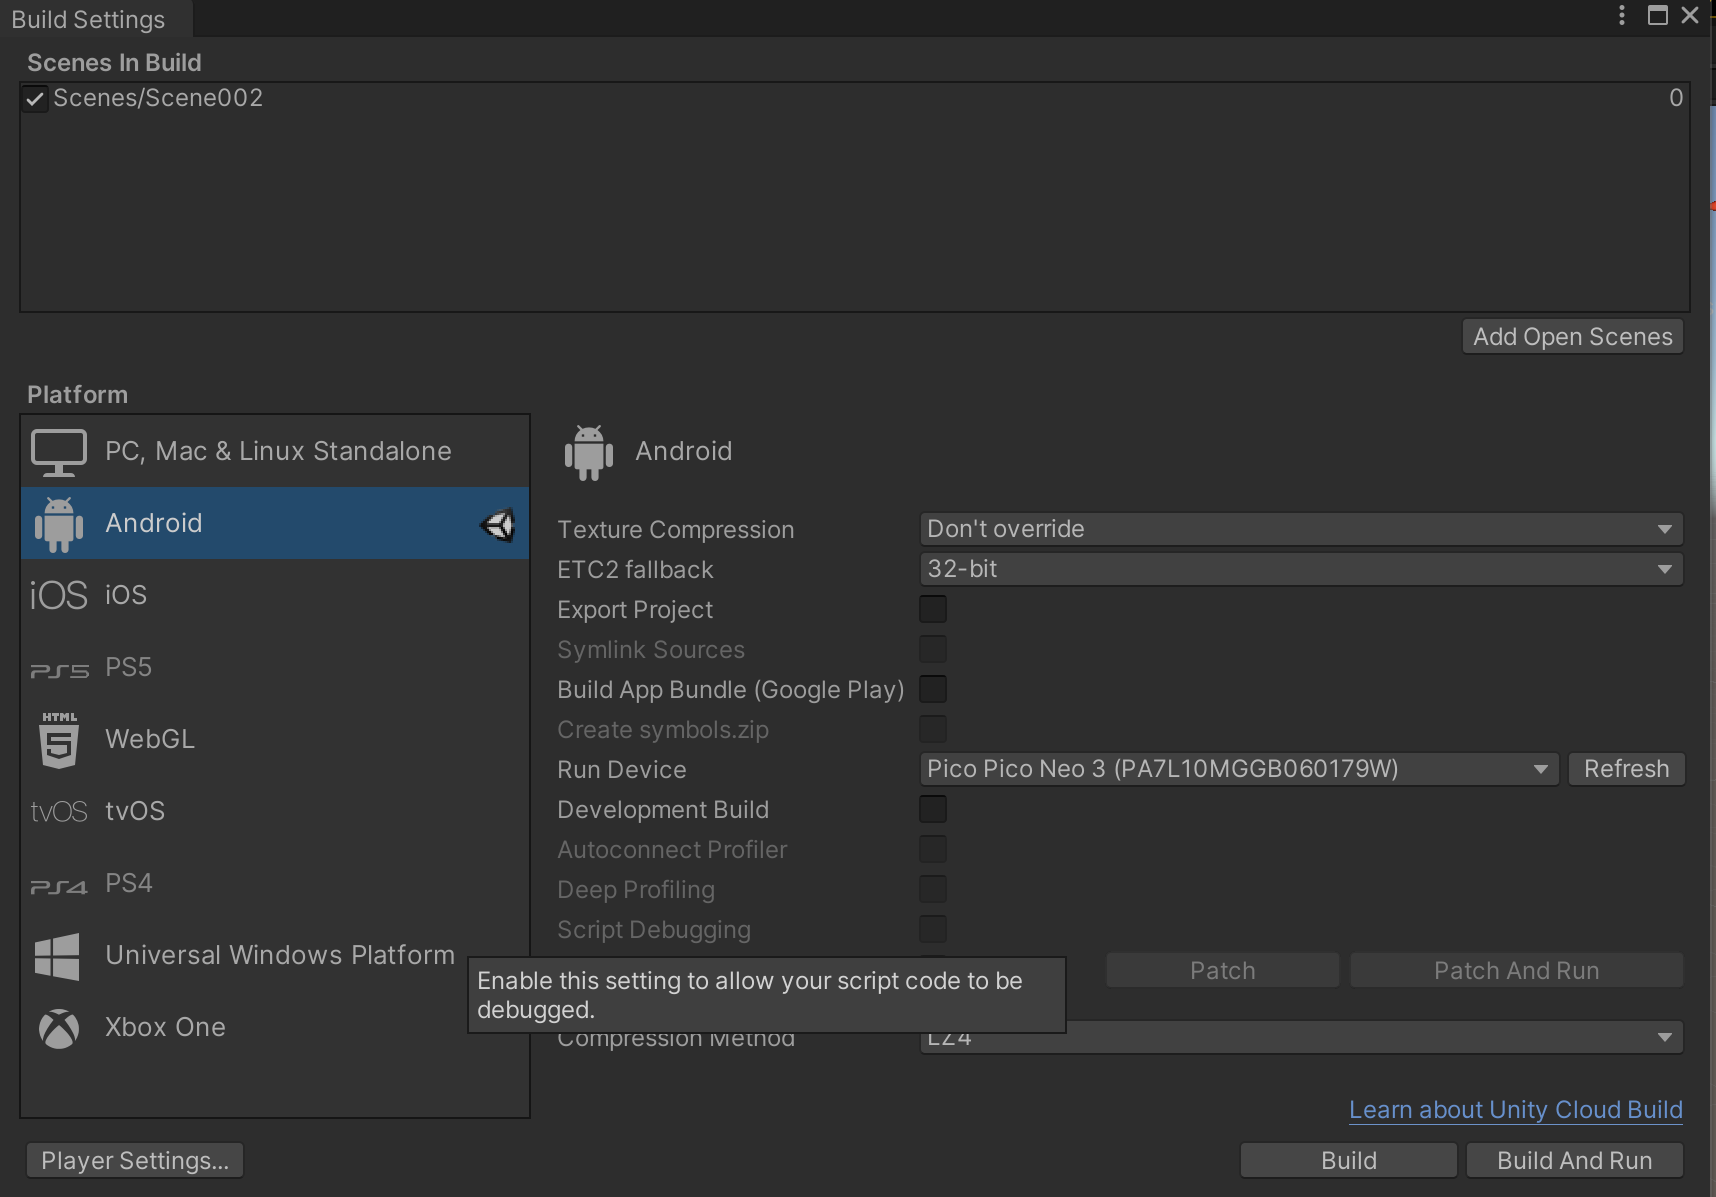Image resolution: width=1716 pixels, height=1197 pixels.
Task: Click the Texture Compression label
Action: [x=676, y=530]
